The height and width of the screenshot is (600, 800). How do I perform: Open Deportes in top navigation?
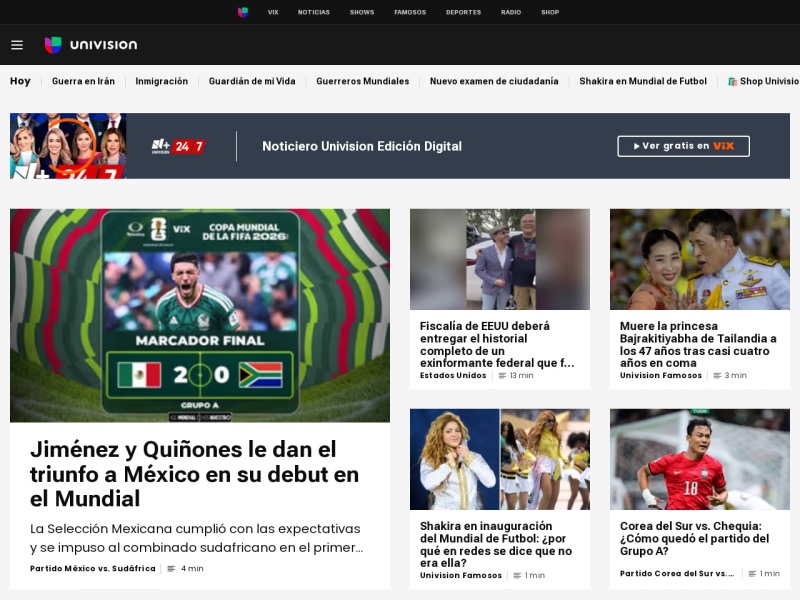pos(463,12)
